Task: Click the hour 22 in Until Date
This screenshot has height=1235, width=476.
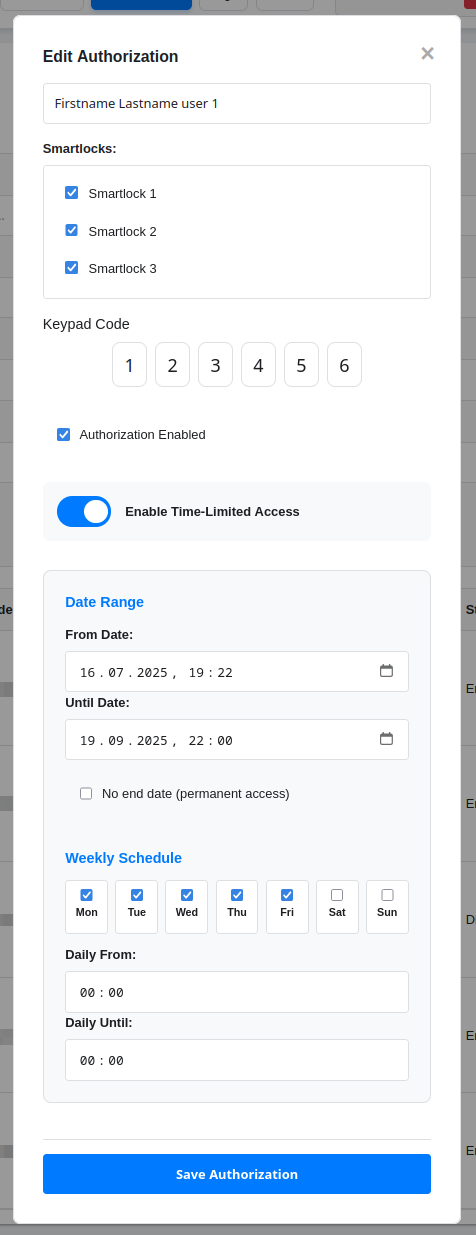Action: click(196, 740)
